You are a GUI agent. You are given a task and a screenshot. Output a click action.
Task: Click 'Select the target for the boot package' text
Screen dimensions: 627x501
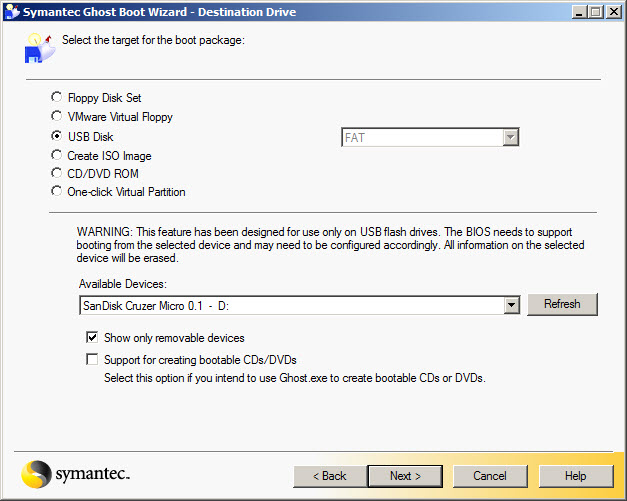[x=153, y=40]
